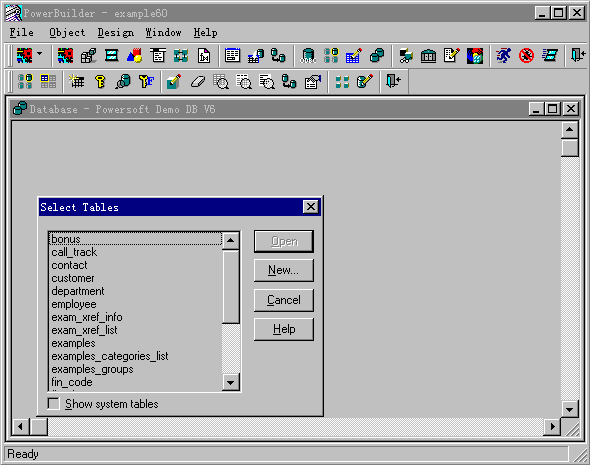Click the ODBC configure icon in toolbar
Image resolution: width=590 pixels, height=465 pixels.
pyautogui.click(x=308, y=56)
